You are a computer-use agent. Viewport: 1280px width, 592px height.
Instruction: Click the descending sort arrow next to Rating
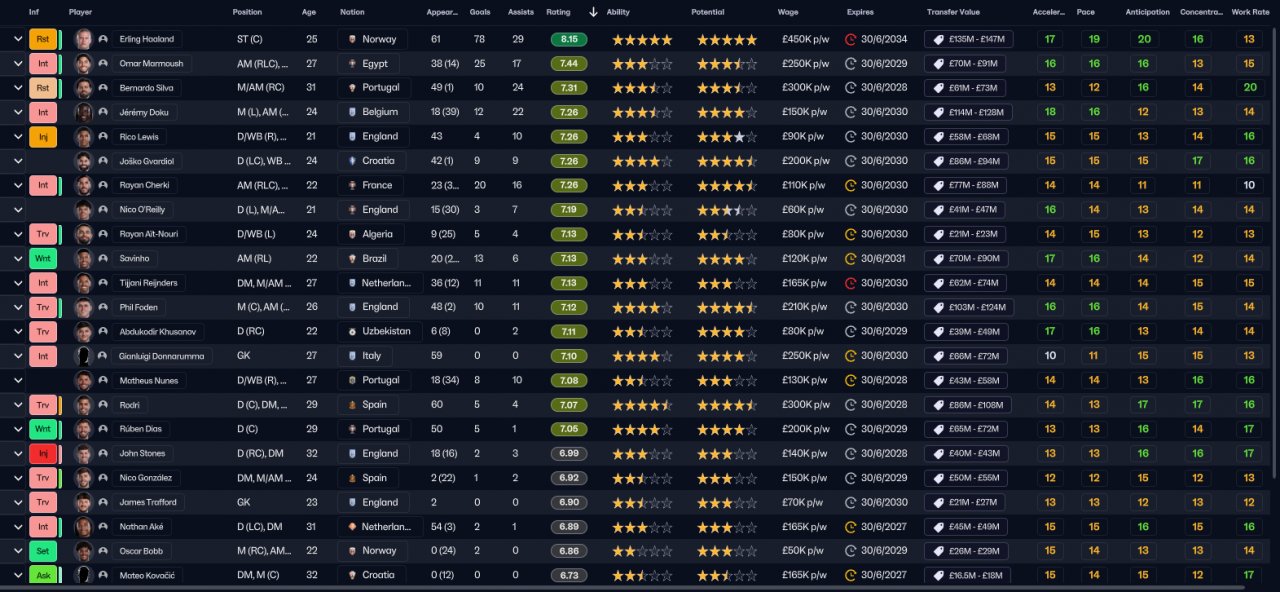[593, 12]
